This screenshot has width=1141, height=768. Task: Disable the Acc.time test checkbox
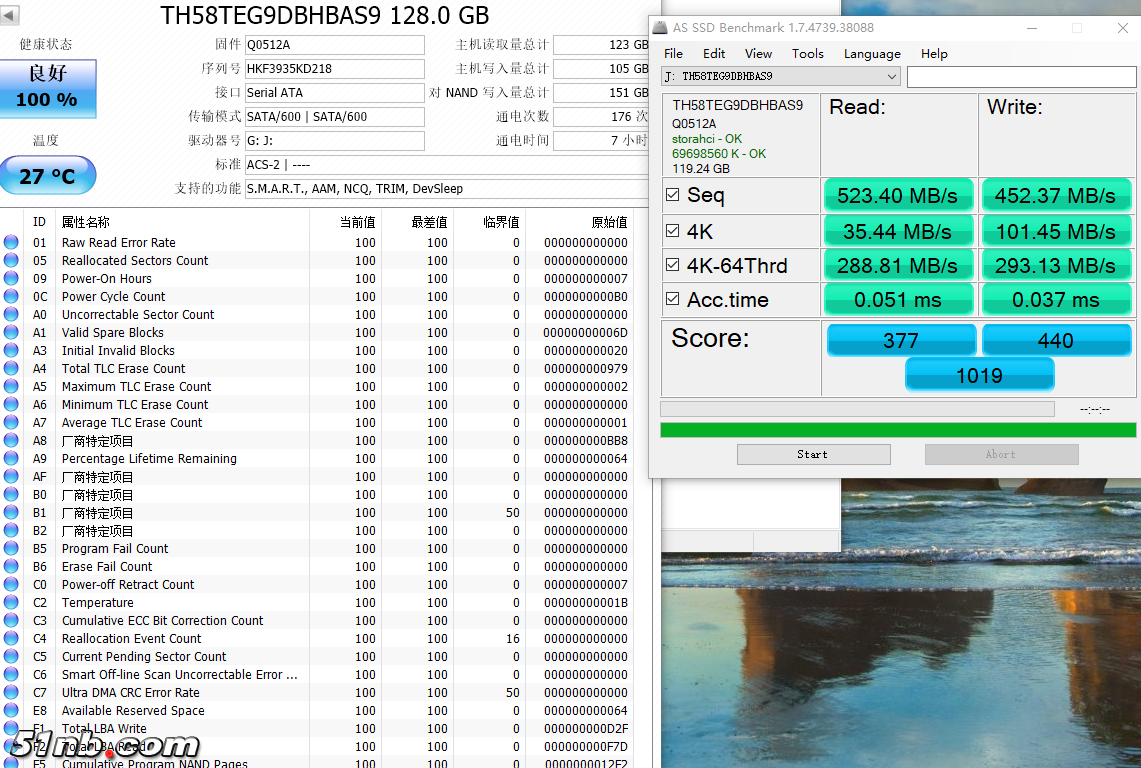tap(673, 299)
